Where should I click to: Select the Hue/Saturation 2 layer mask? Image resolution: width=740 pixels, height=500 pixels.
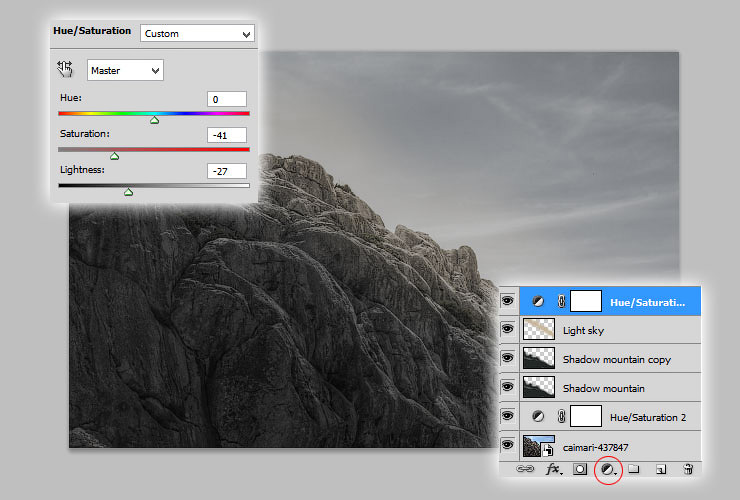[x=586, y=416]
